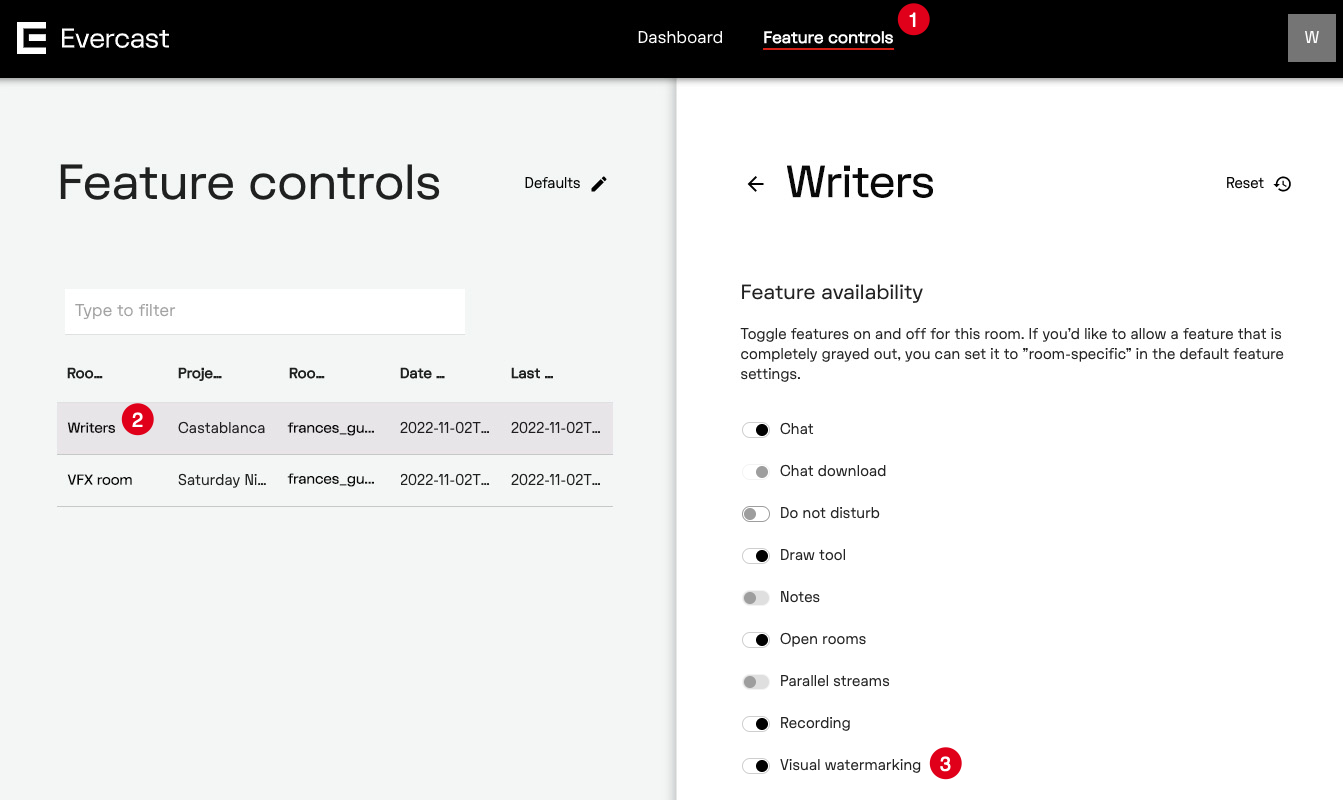Click the Feature availability heading

pos(832,293)
